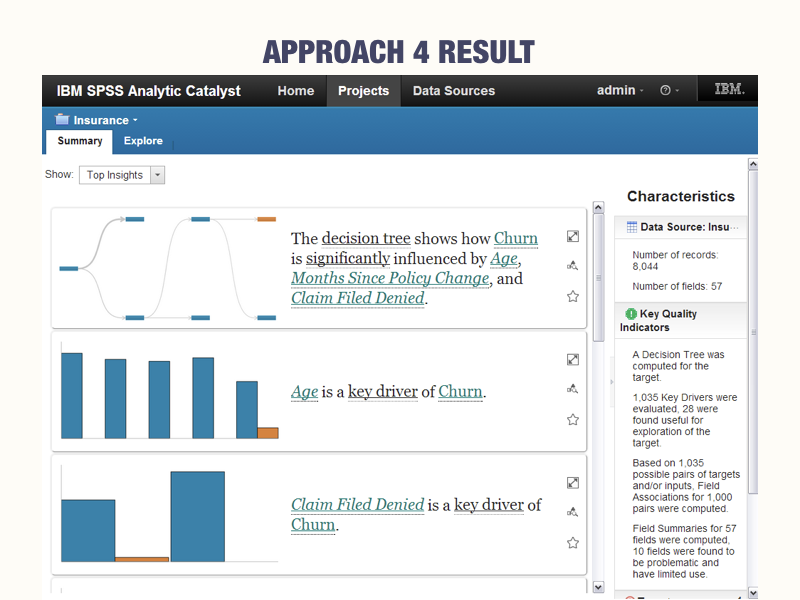800x600 pixels.
Task: Open the admin user menu
Action: (x=620, y=91)
